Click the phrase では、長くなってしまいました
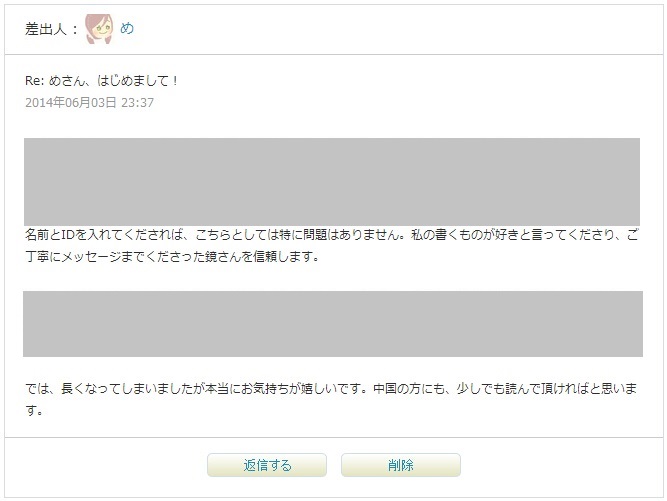Viewport: 667px width, 501px height. [109, 388]
